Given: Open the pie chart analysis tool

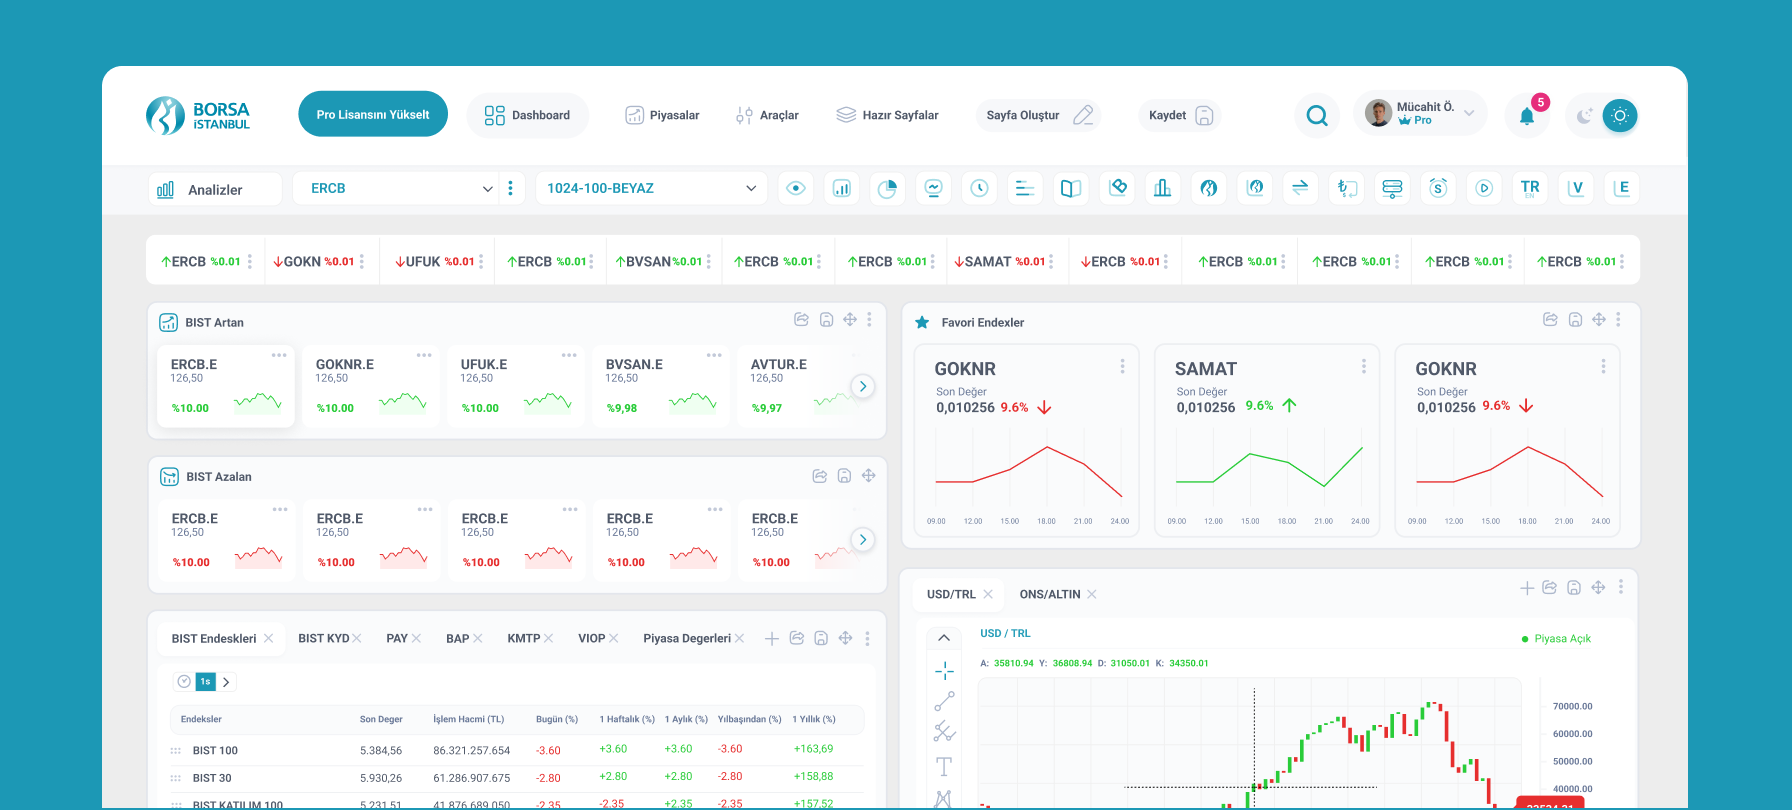Looking at the screenshot, I should click(887, 188).
